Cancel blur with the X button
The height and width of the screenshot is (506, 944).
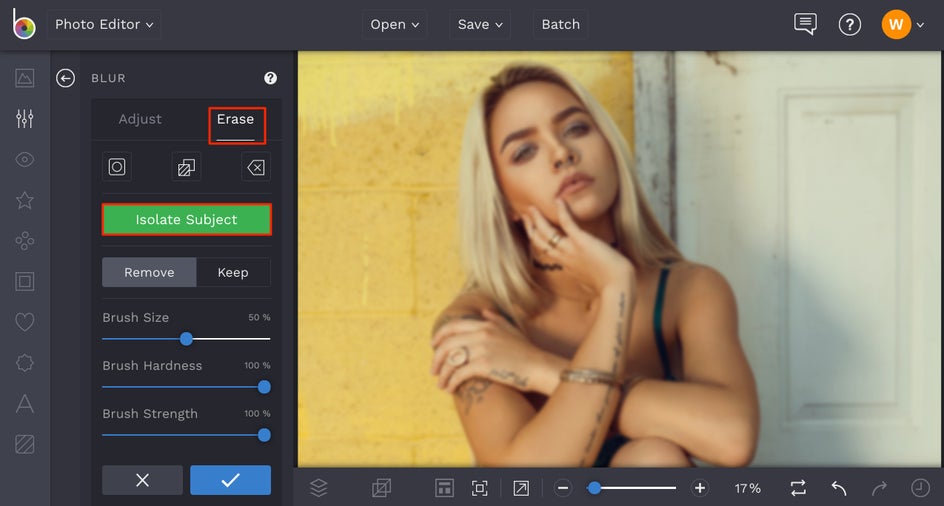point(143,480)
